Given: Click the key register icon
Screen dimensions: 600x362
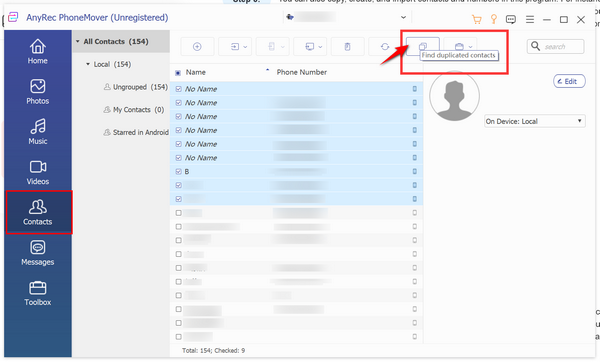Looking at the screenshot, I should pyautogui.click(x=494, y=19).
